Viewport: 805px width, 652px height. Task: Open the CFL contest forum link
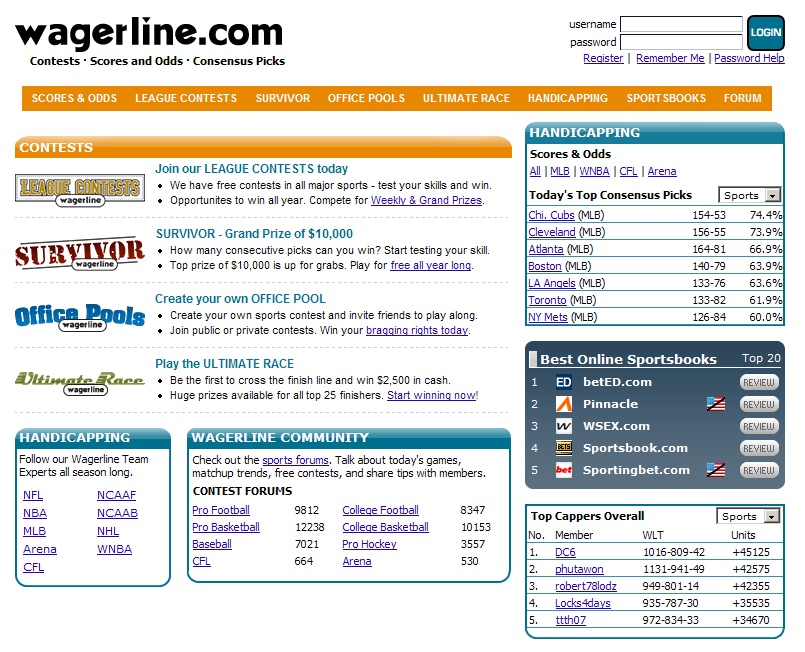coord(201,561)
